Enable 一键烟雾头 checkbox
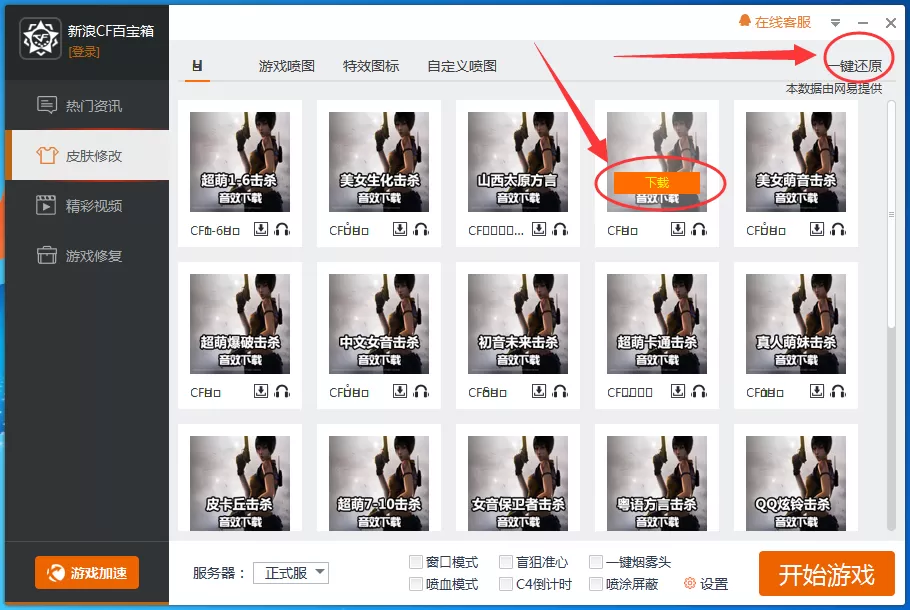Screen dimensions: 910x610 (x=595, y=562)
